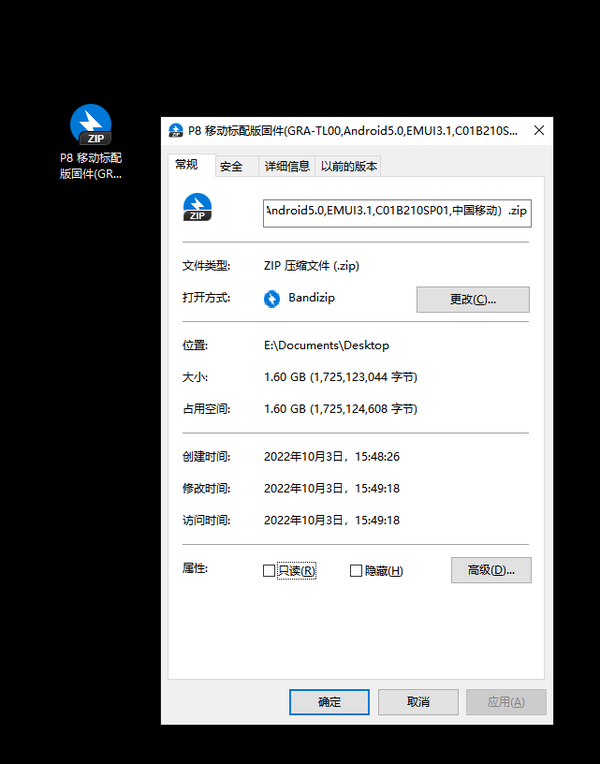Click the file type text ZIP 压缩文件 (.zip)
The height and width of the screenshot is (764, 600).
click(x=311, y=266)
